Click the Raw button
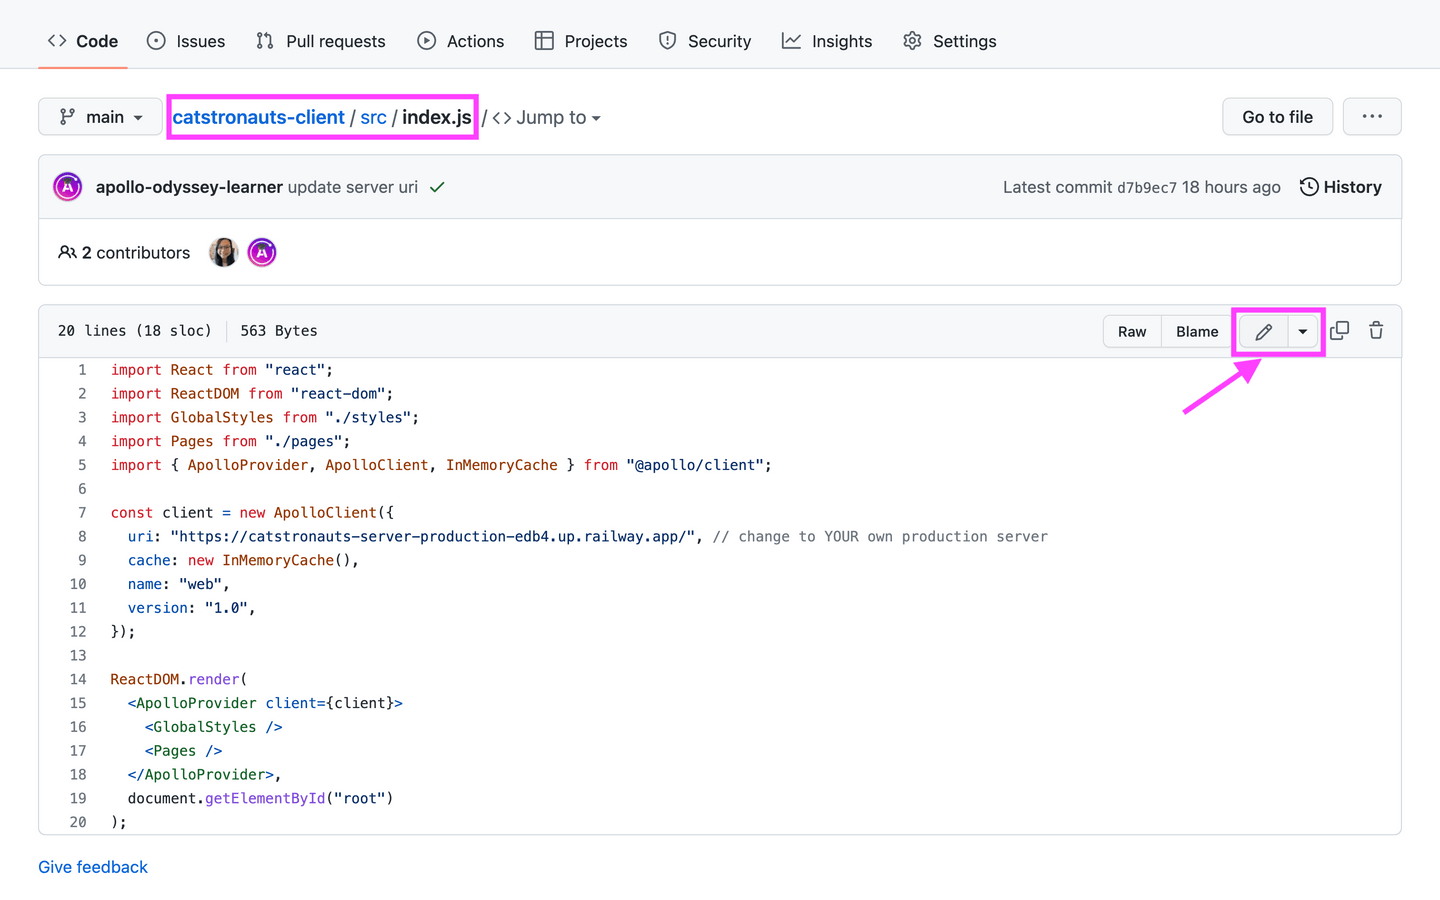Screen dimensions: 1440x900 coord(1132,332)
